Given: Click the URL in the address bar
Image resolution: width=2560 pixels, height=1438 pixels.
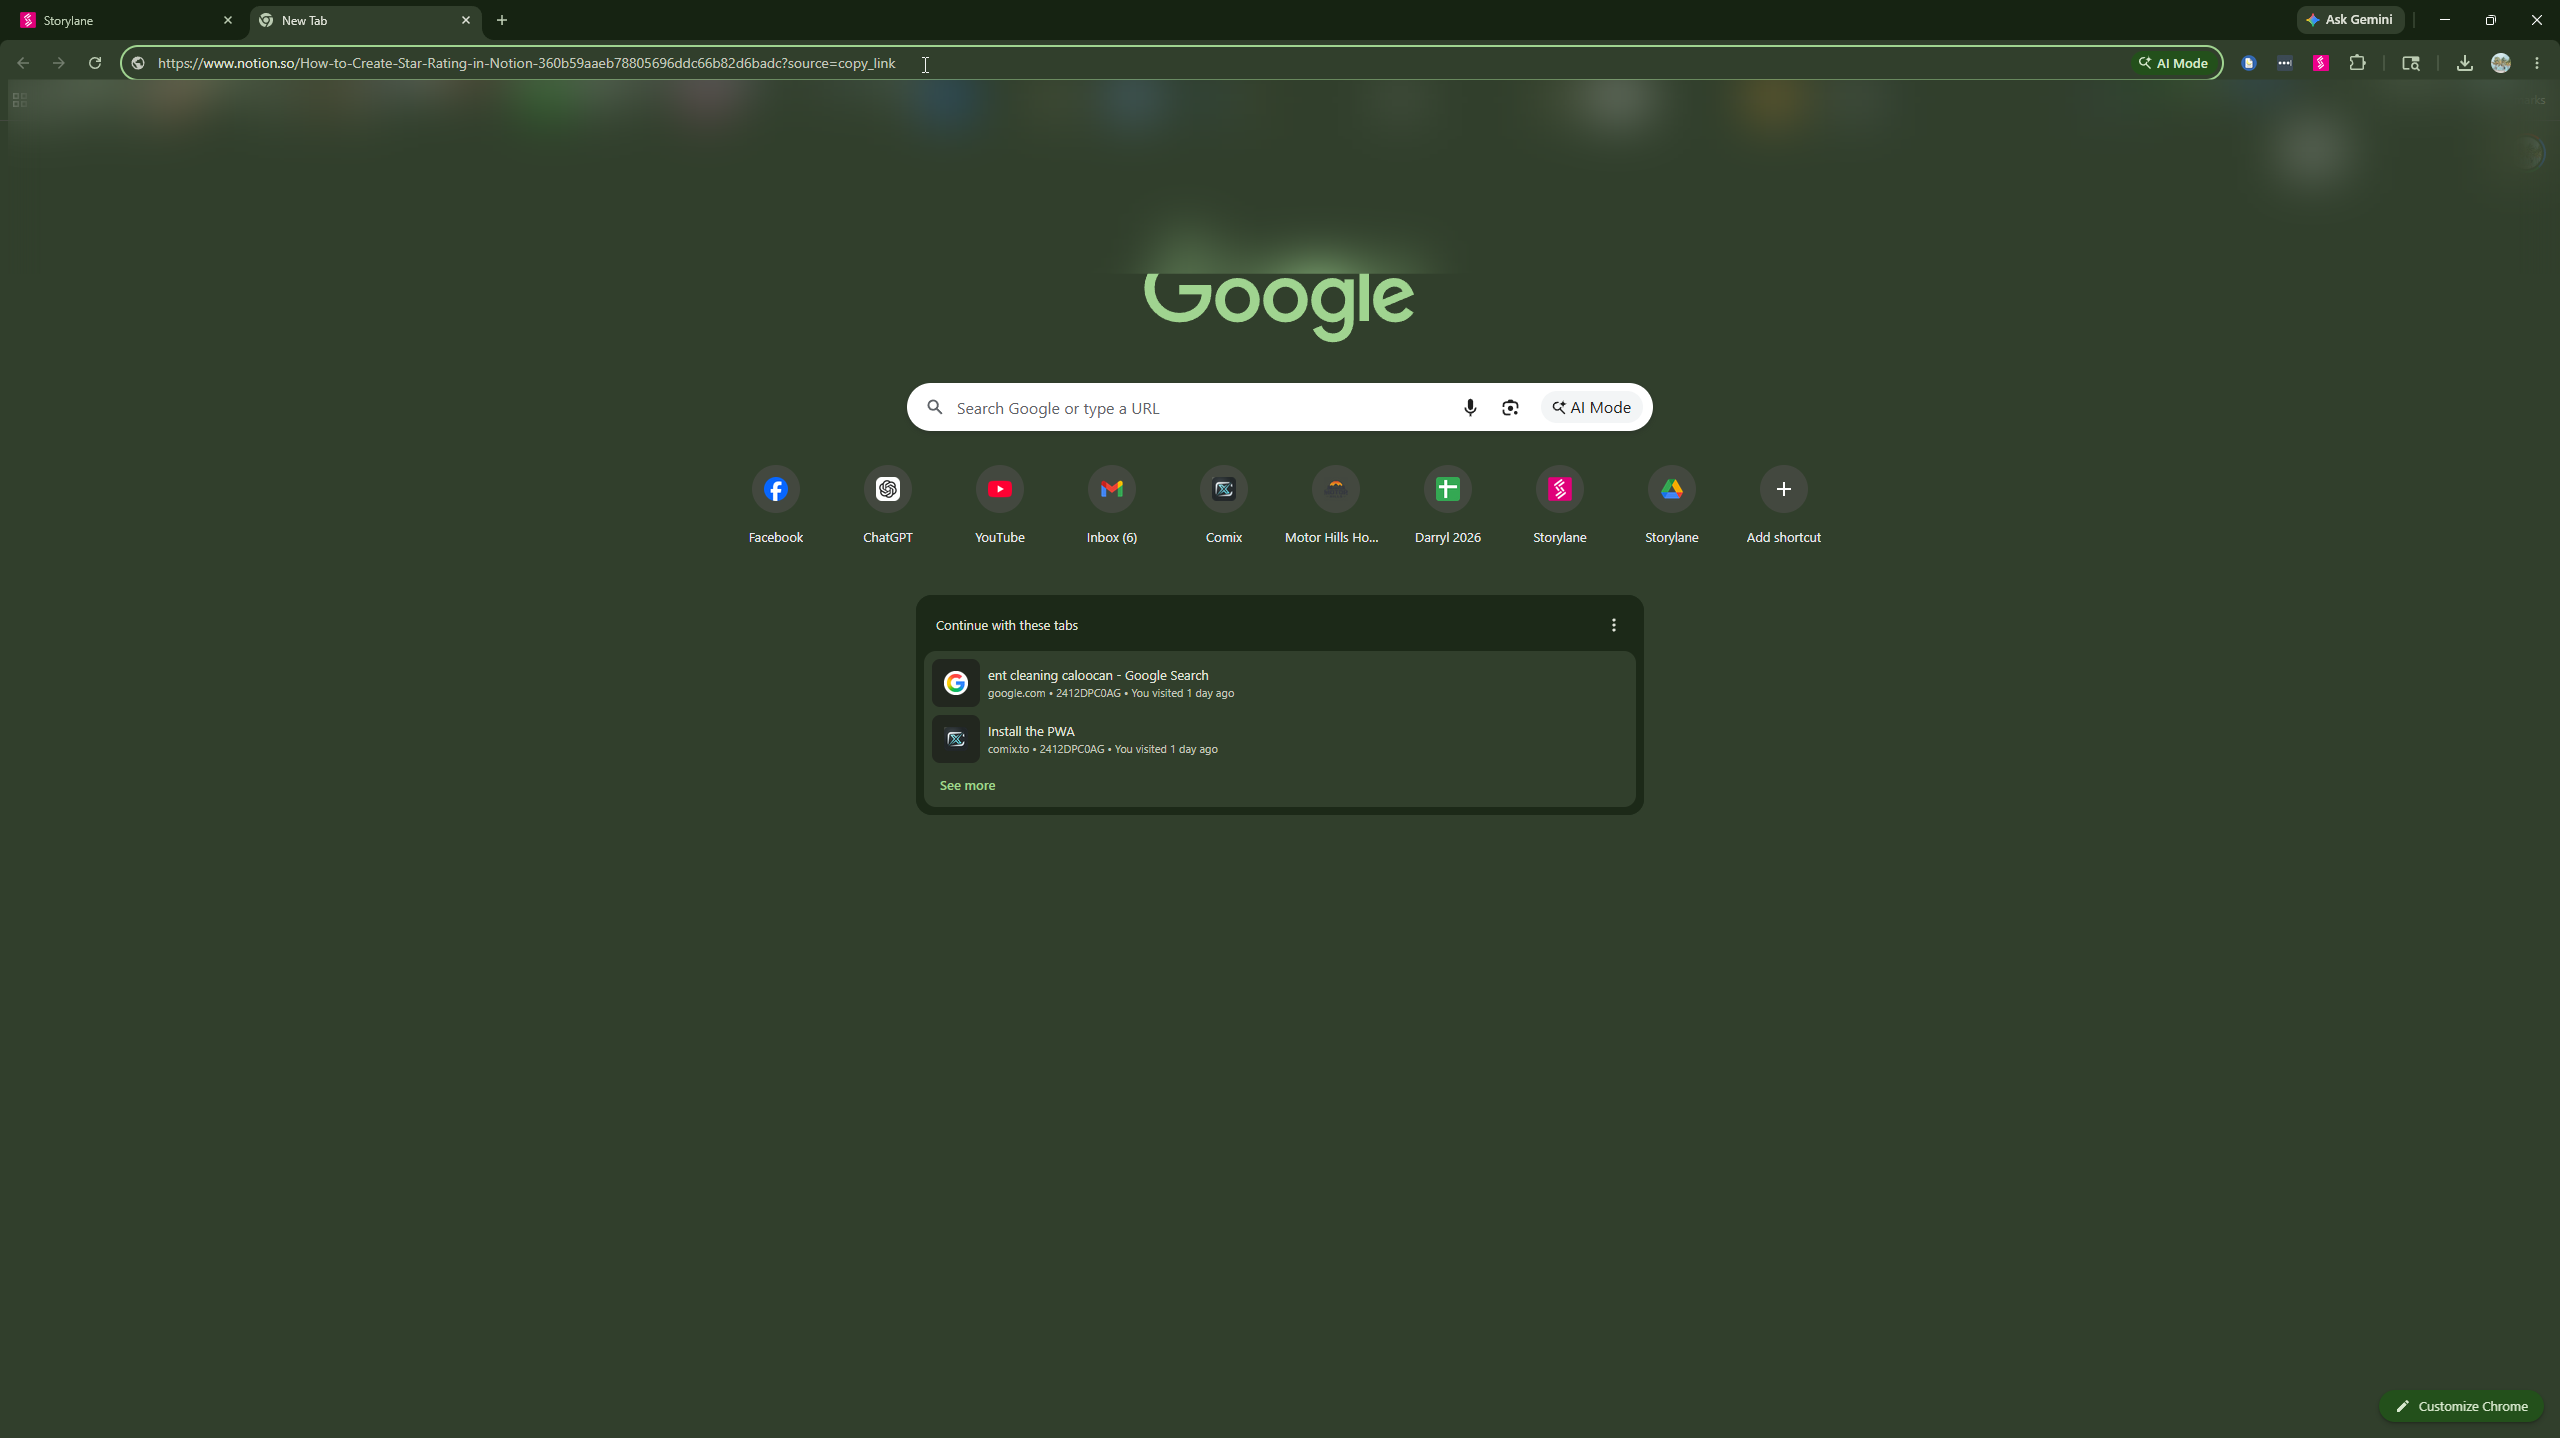Looking at the screenshot, I should tap(526, 63).
